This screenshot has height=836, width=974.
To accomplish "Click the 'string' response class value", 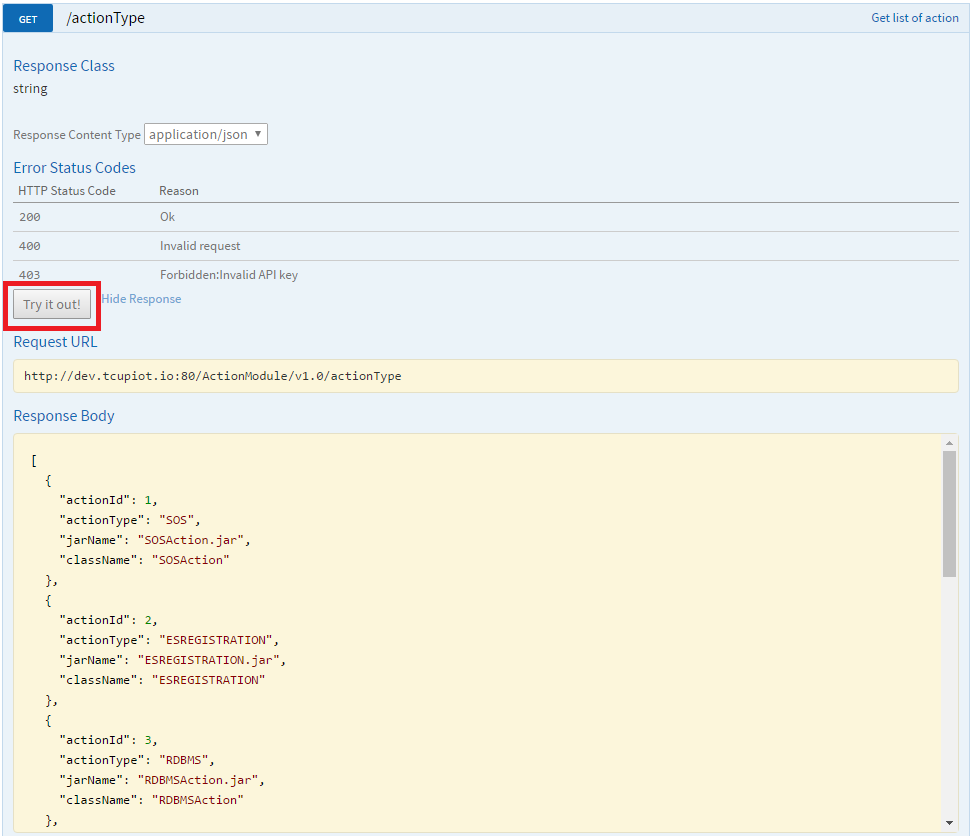I will (x=30, y=89).
